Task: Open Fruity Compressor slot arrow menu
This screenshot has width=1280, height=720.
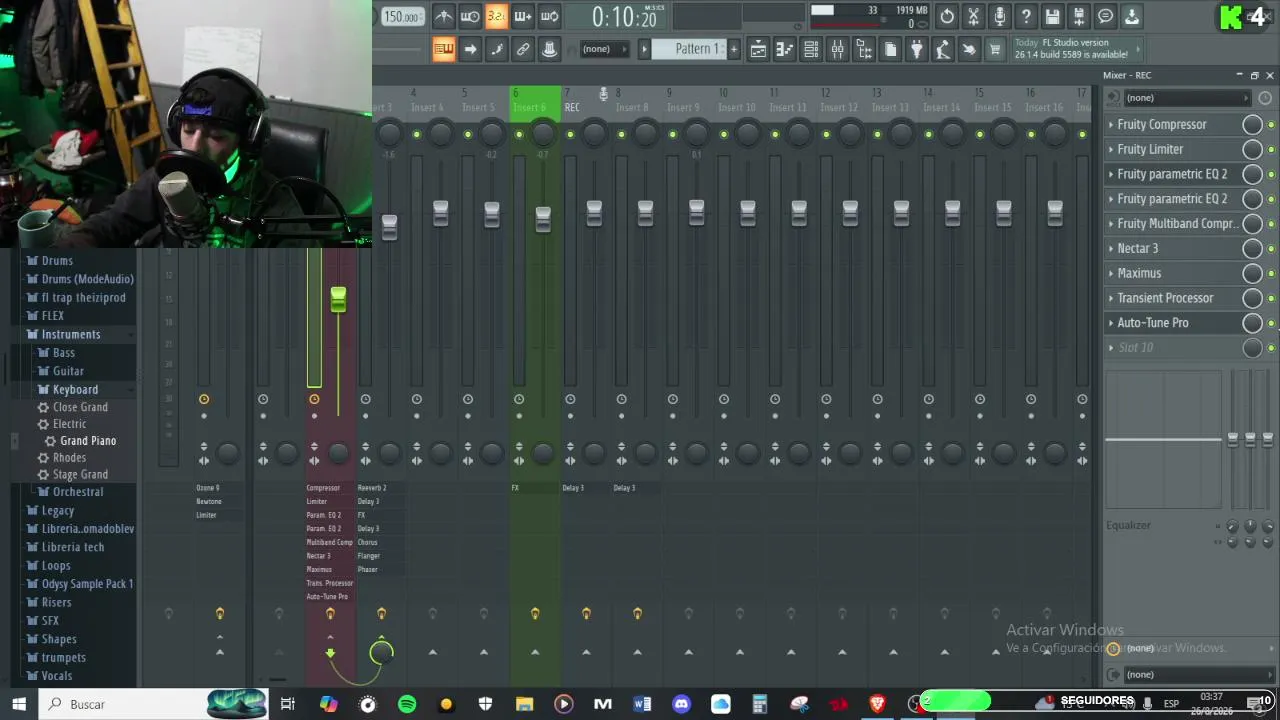Action: tap(1111, 125)
